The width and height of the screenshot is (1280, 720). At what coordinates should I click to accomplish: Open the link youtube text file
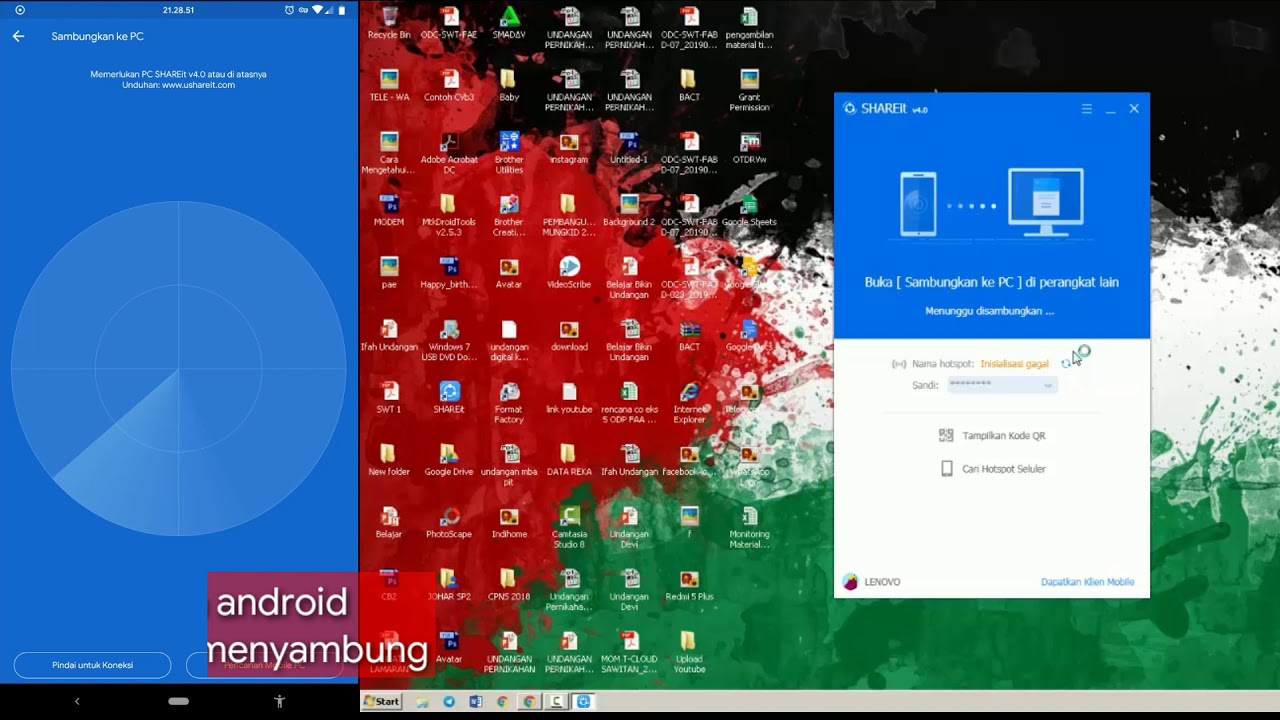pyautogui.click(x=569, y=397)
